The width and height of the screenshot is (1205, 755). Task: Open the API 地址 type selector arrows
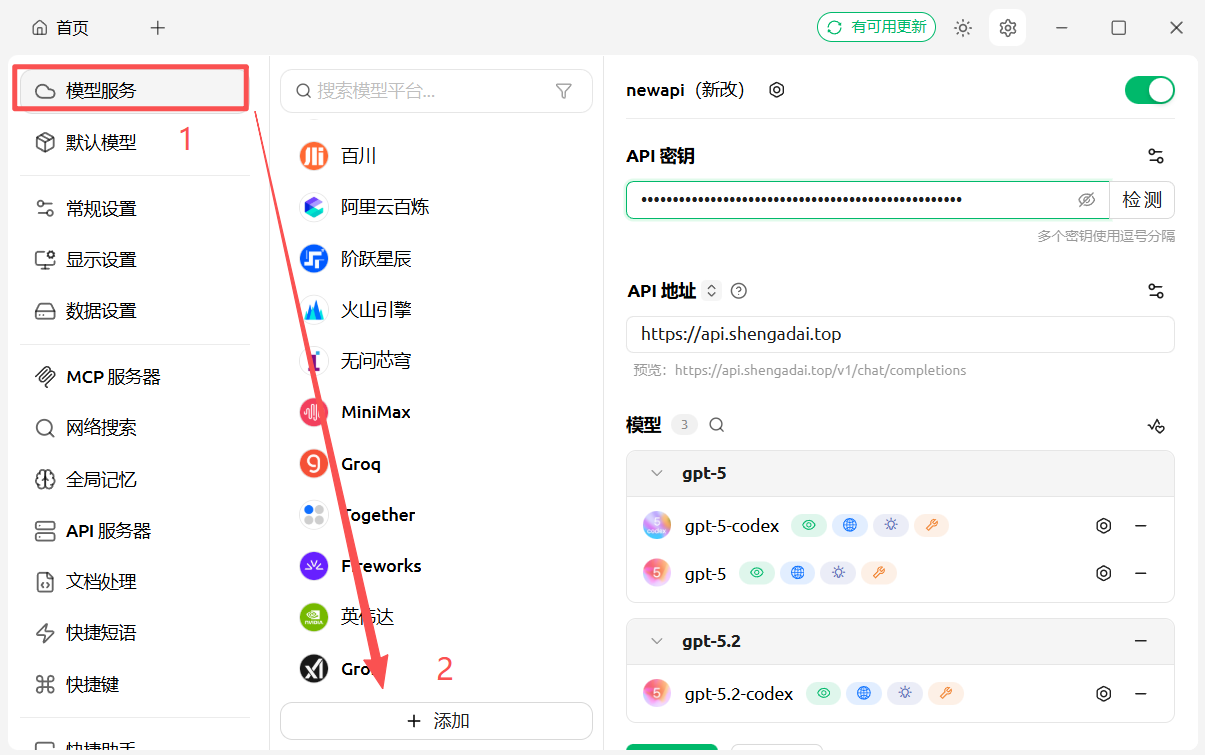[x=711, y=291]
